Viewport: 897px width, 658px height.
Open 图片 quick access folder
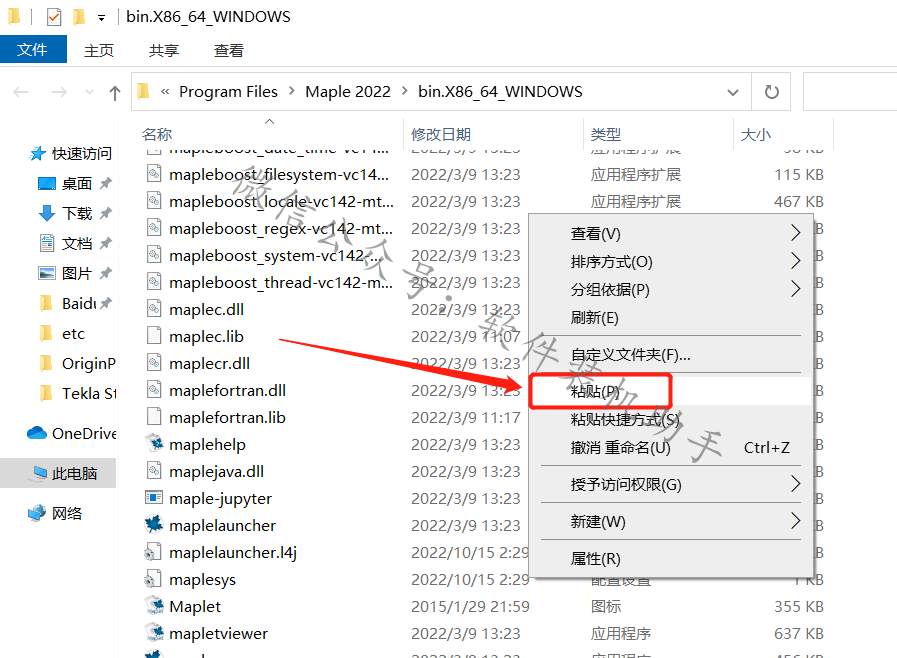click(x=65, y=273)
